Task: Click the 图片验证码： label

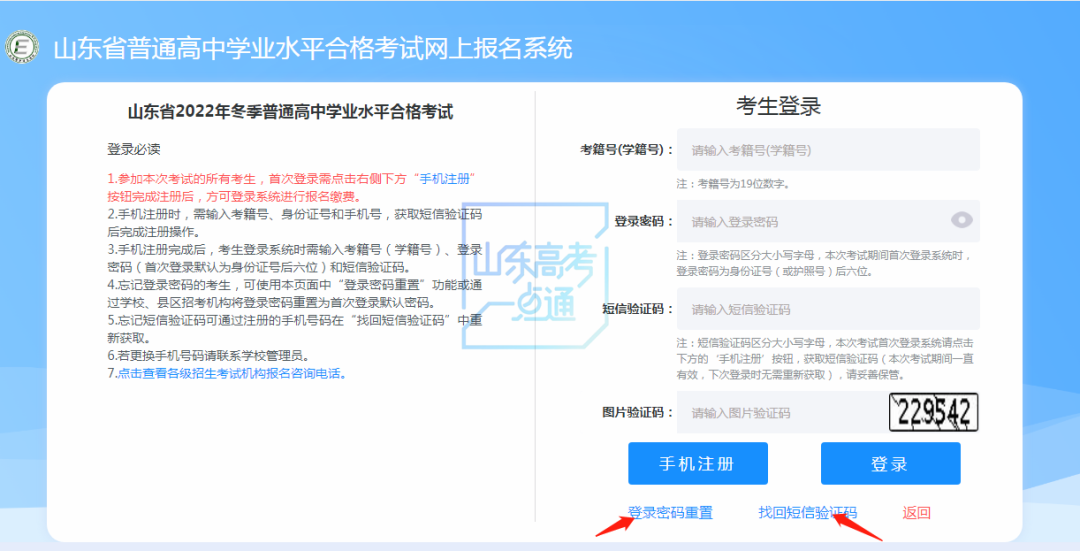Action: (638, 413)
